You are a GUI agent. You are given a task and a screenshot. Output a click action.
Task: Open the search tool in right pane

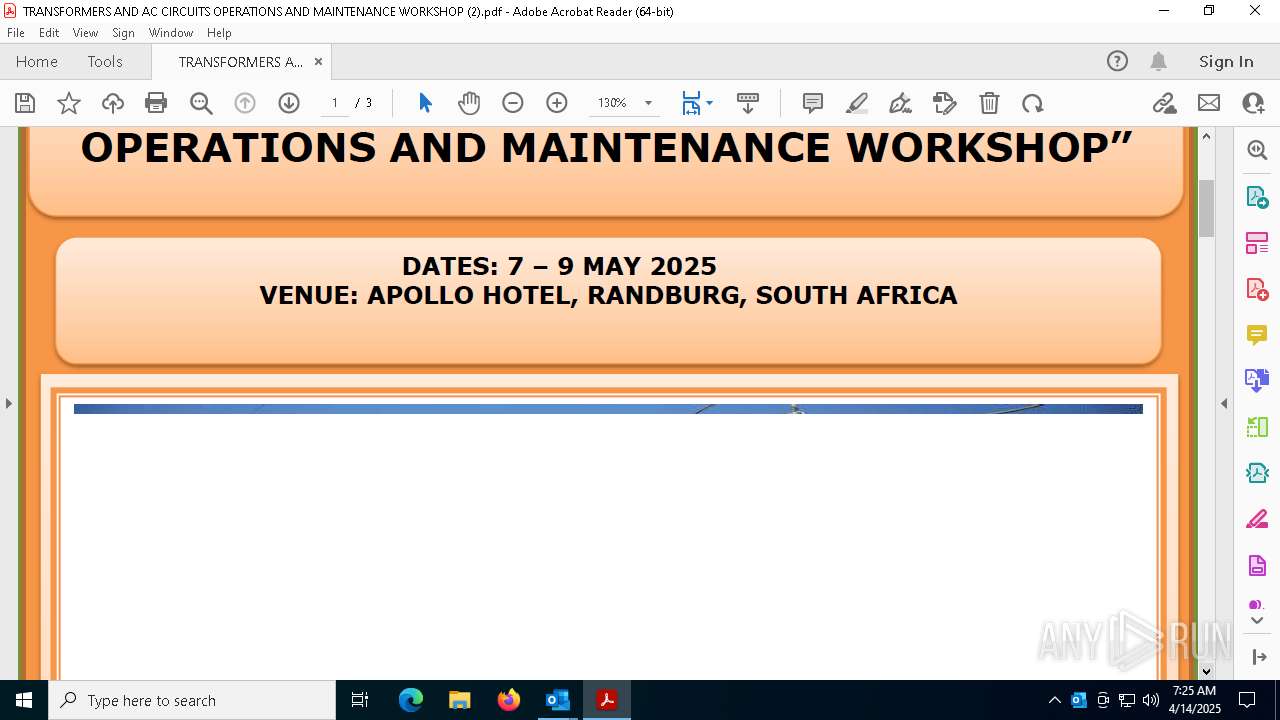[1257, 150]
